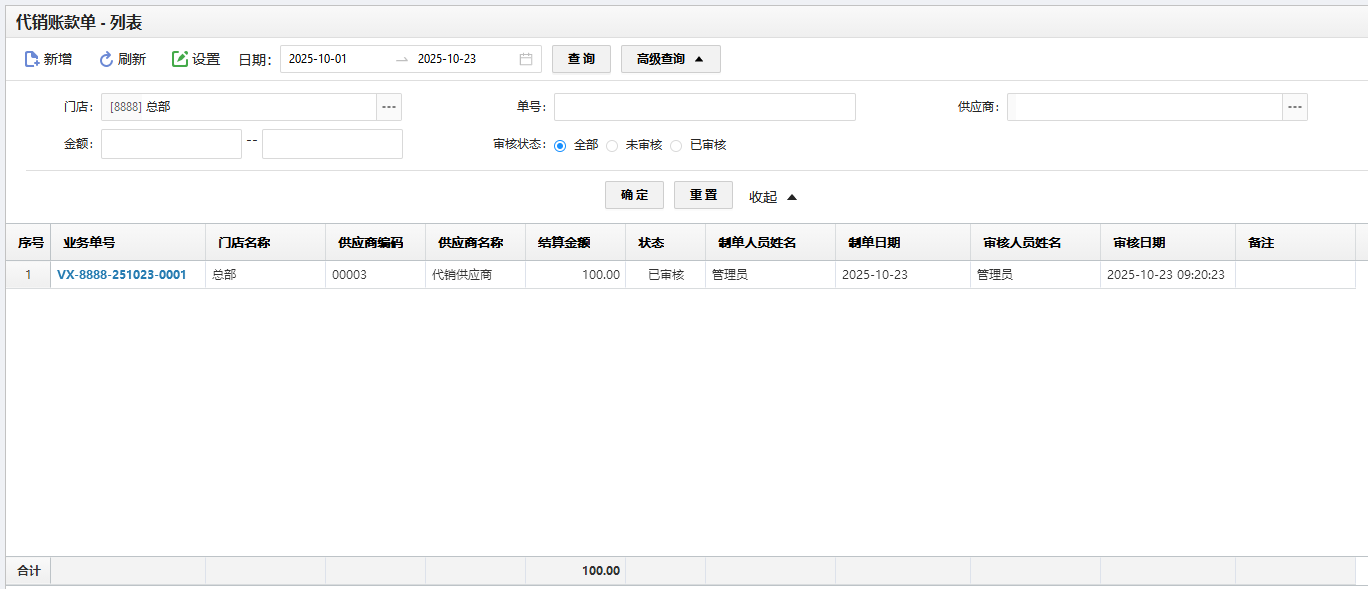
Task: Open order link VX-8888-251023-0001
Action: coord(122,275)
